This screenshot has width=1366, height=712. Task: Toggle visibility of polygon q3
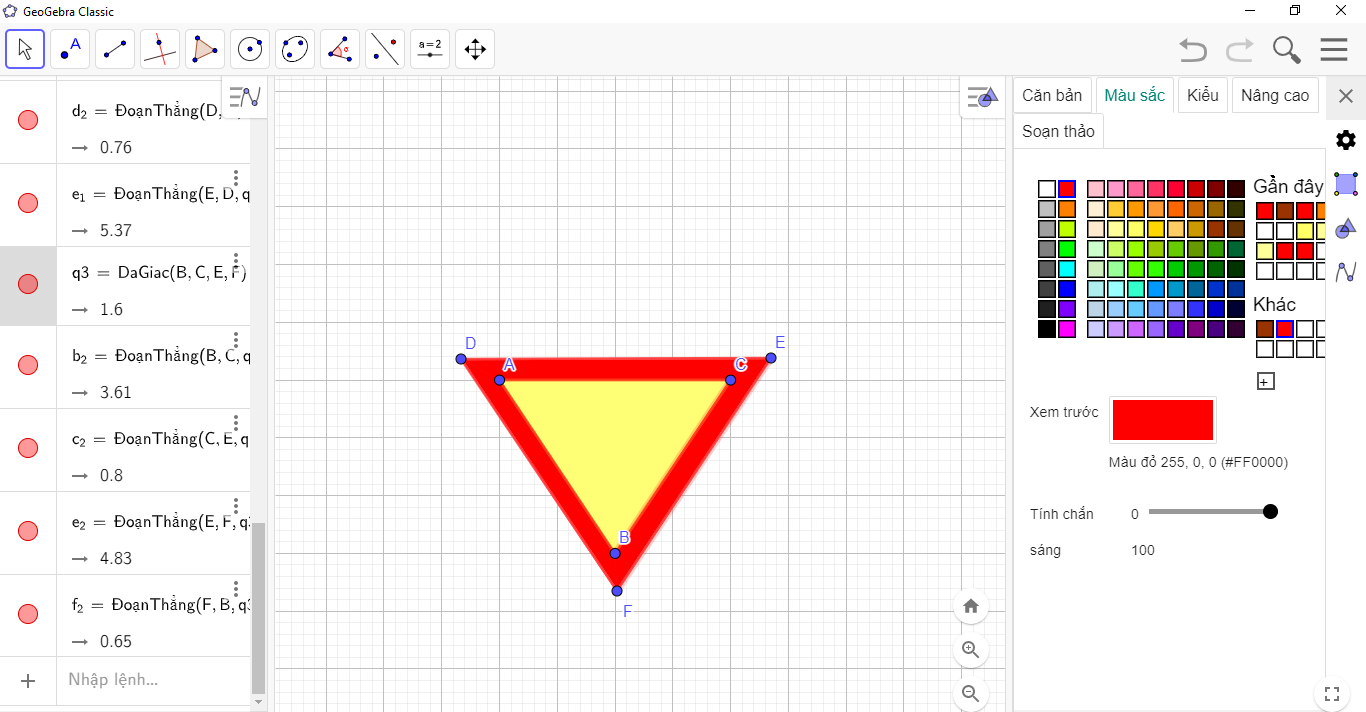pyautogui.click(x=28, y=284)
